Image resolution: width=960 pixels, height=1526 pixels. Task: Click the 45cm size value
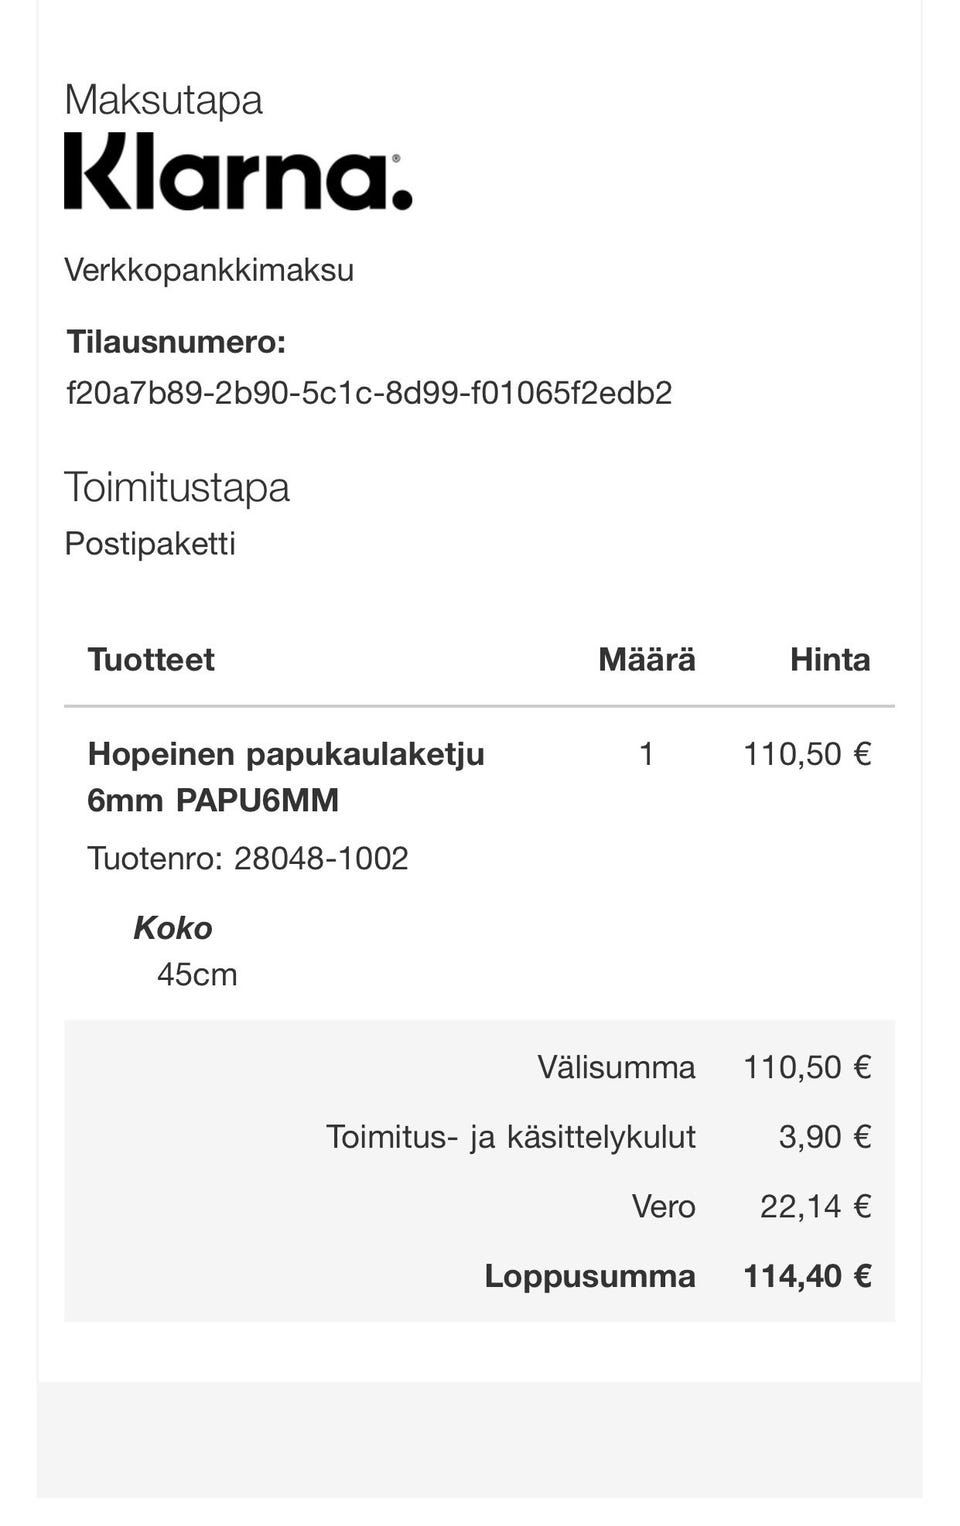197,974
